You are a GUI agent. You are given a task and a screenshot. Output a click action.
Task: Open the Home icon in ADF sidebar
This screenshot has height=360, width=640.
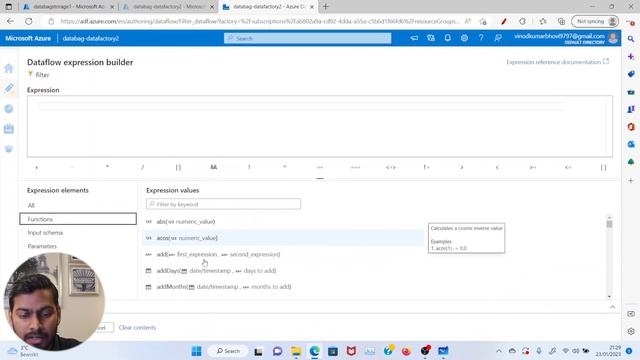click(x=9, y=68)
